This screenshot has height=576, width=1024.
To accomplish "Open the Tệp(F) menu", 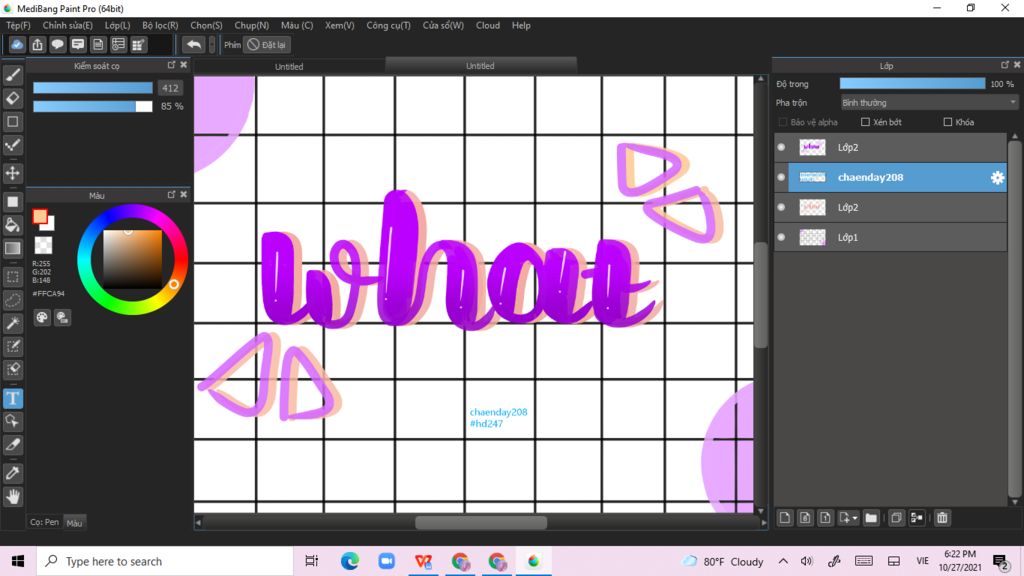I will [18, 25].
